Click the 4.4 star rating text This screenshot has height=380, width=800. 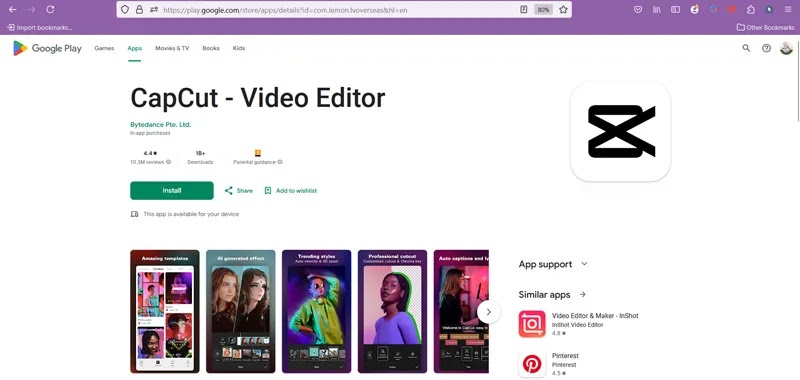(x=150, y=153)
